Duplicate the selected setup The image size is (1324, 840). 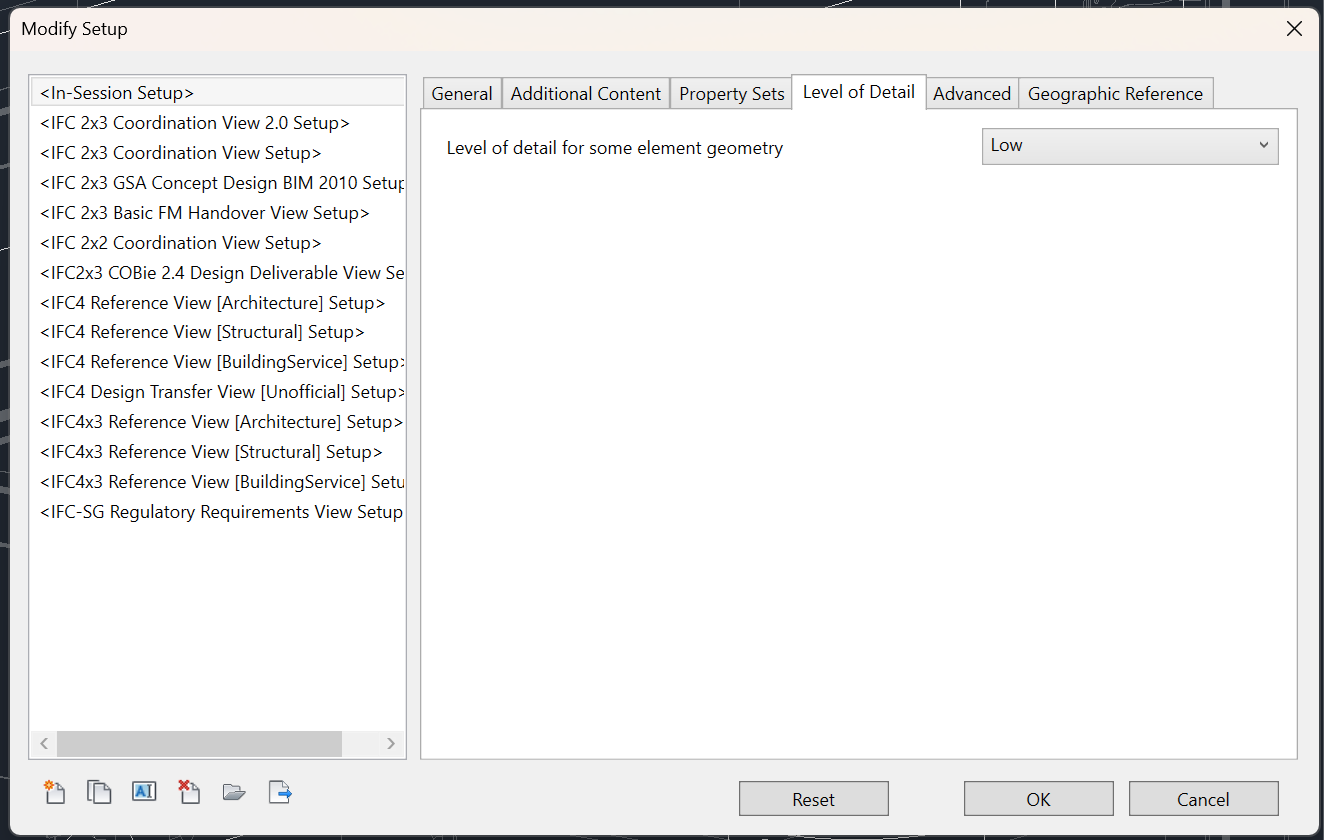coord(99,793)
